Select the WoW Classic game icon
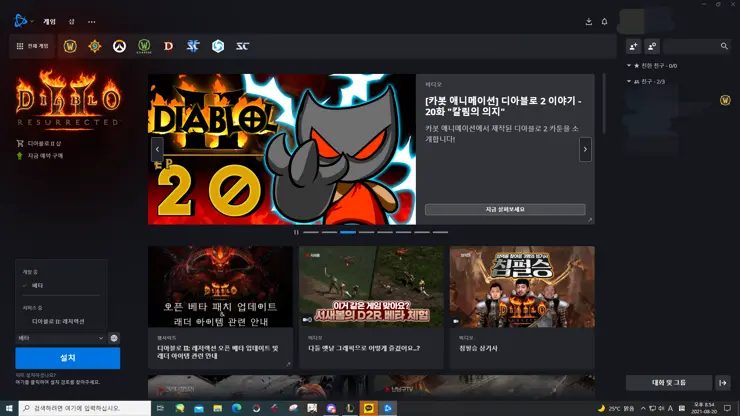 [x=144, y=46]
